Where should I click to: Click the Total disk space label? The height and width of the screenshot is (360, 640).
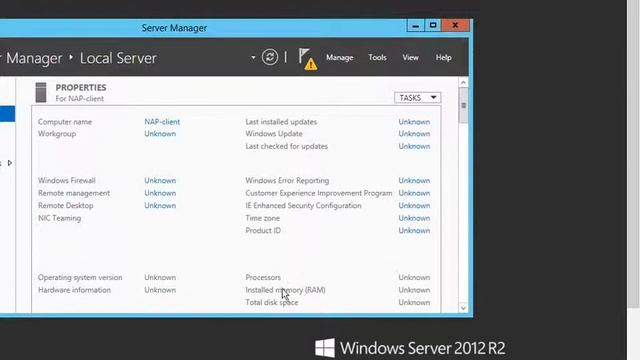click(272, 302)
